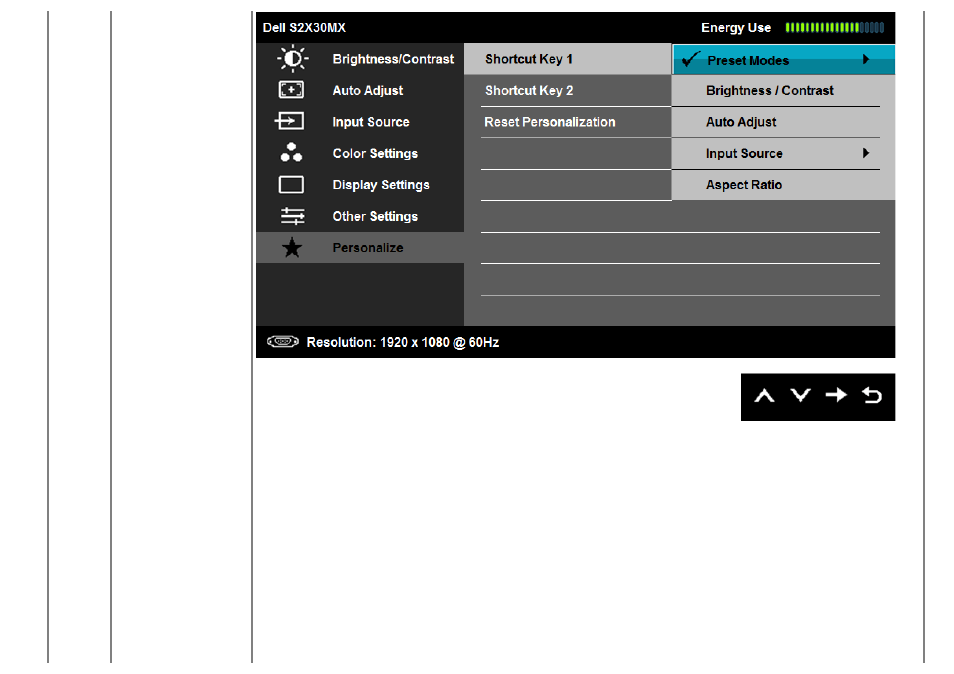Expand the Preset Modes submenu arrow

tap(866, 59)
